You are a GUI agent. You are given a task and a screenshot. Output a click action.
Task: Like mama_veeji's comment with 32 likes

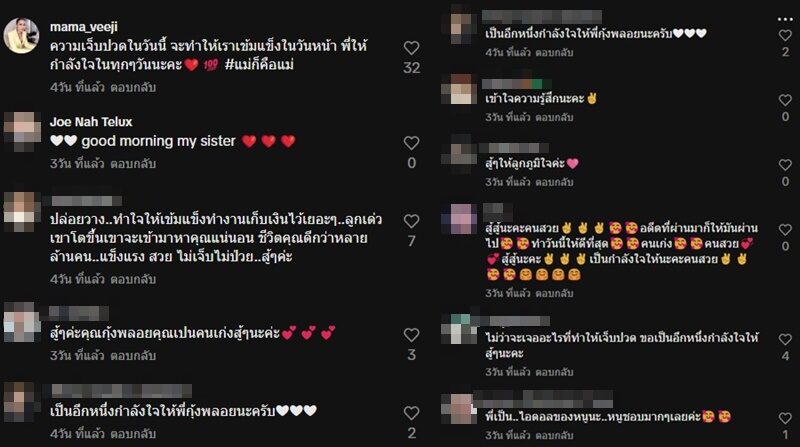tap(411, 48)
